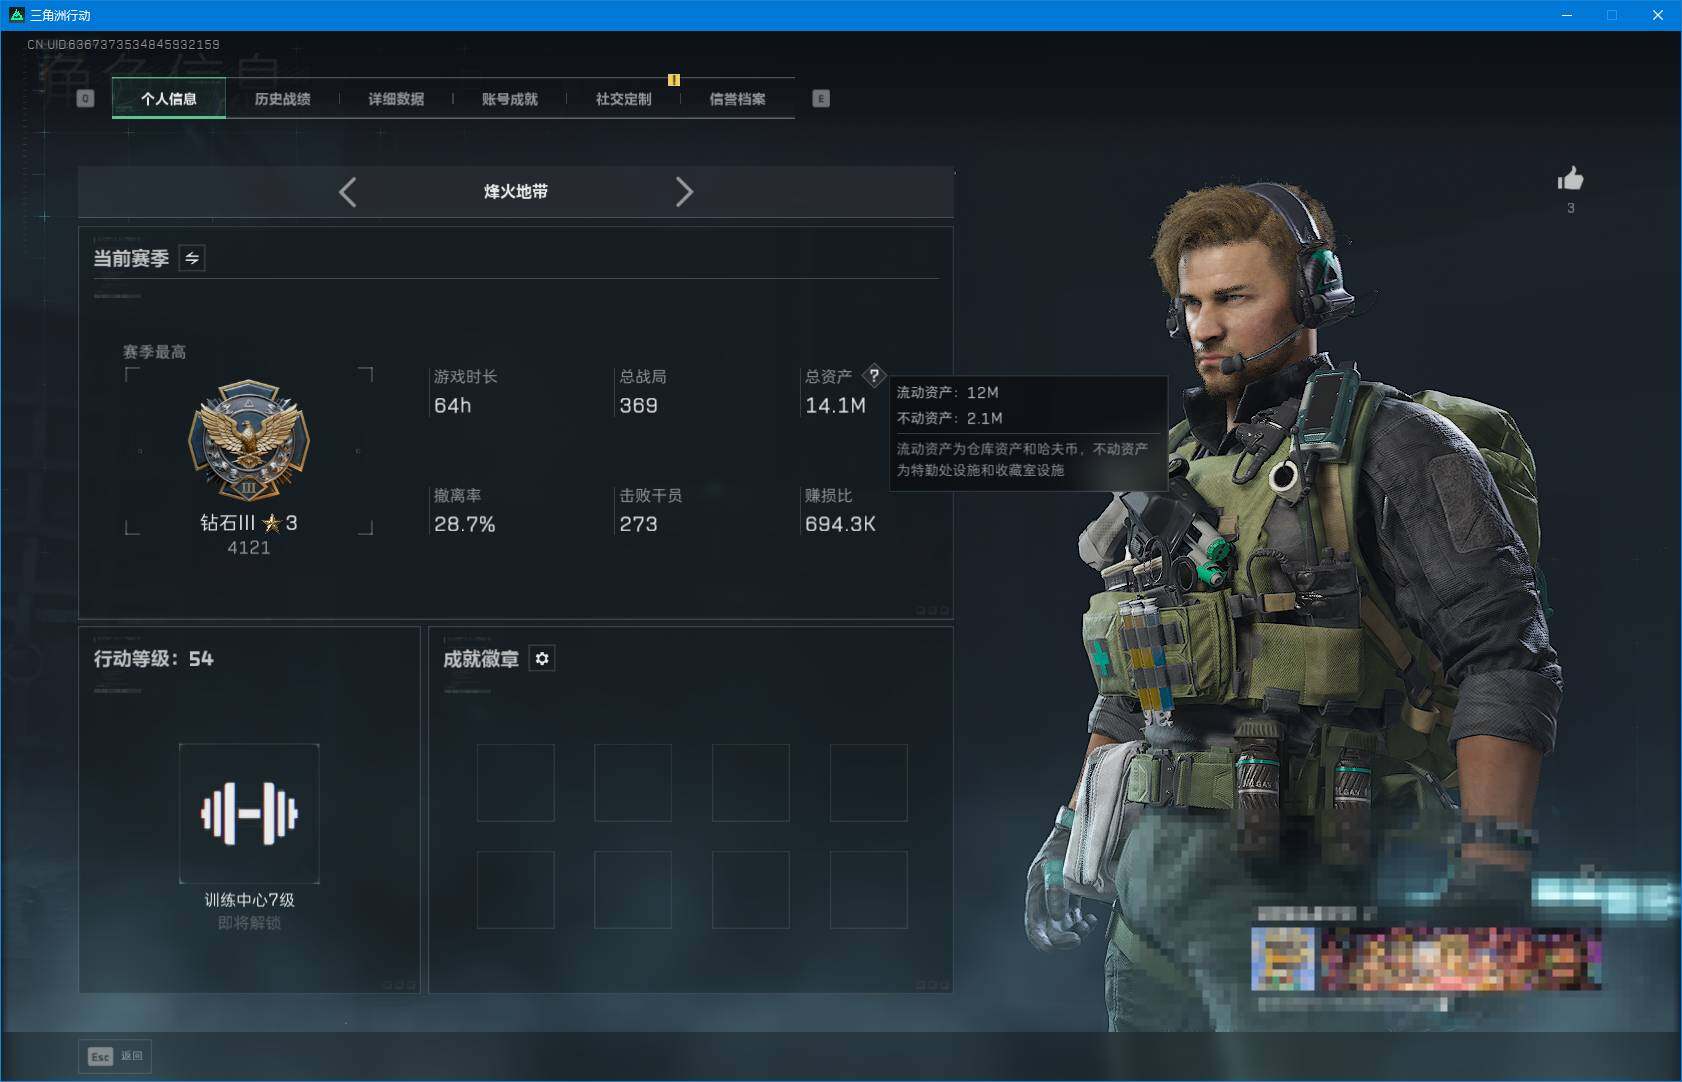The image size is (1682, 1082).
Task: Switch to the 个人信息 tab
Action: [x=169, y=98]
